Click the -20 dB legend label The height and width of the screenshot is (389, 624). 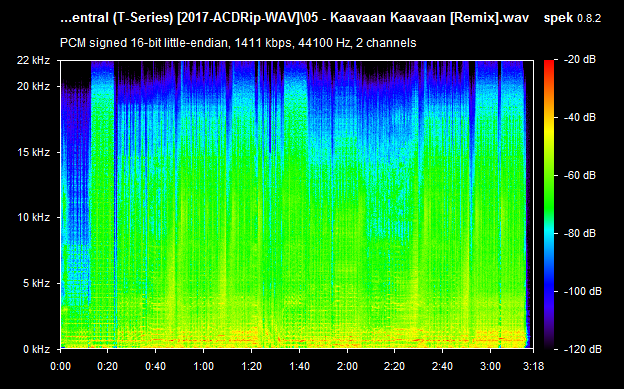[x=580, y=59]
